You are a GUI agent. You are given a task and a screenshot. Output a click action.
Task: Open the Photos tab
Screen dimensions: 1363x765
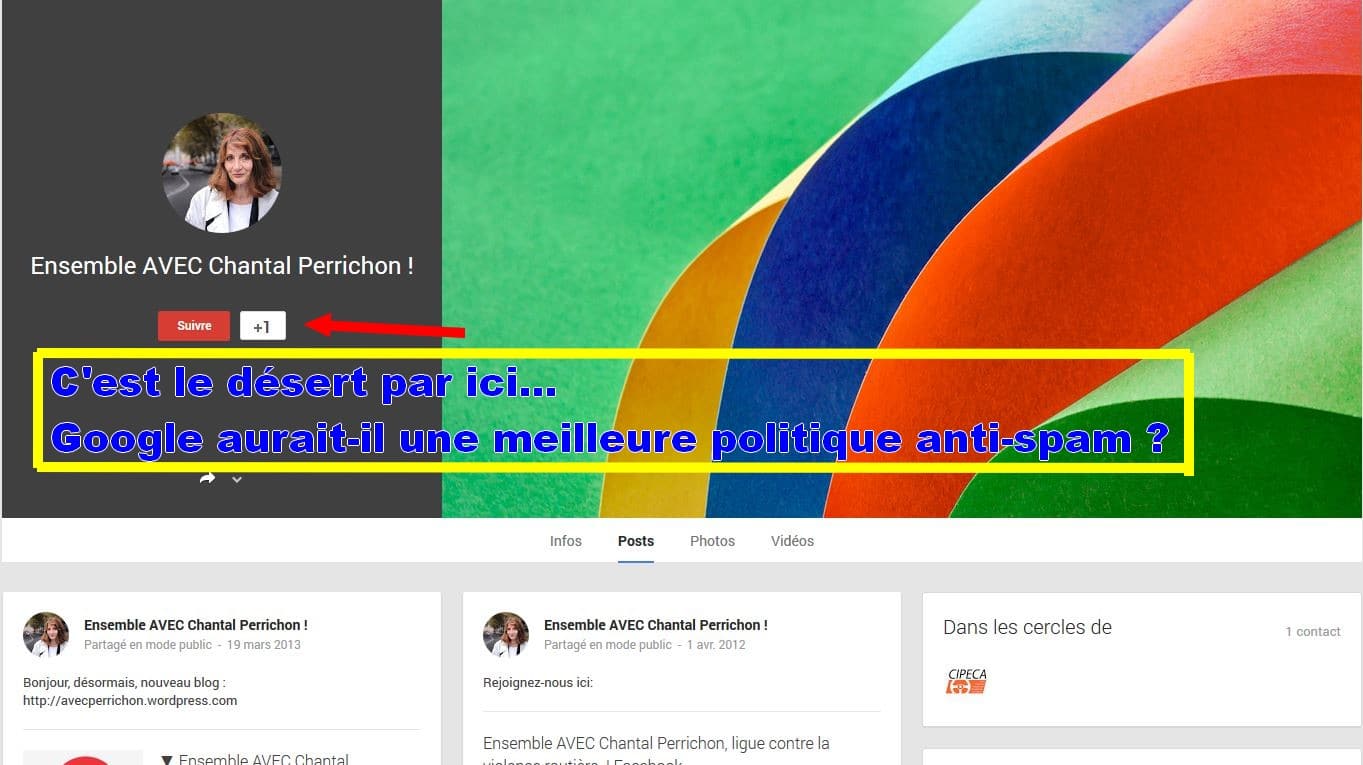click(x=712, y=541)
